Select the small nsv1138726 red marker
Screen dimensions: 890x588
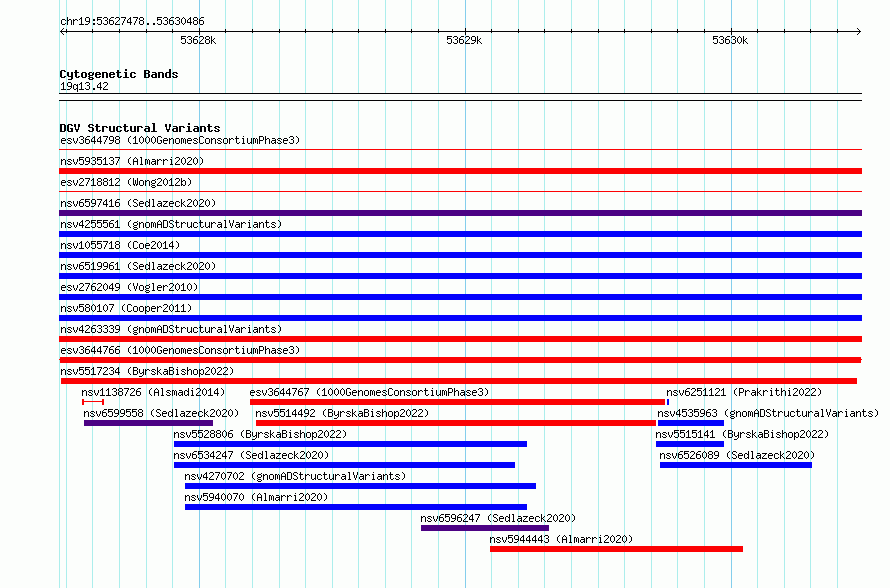click(x=93, y=402)
